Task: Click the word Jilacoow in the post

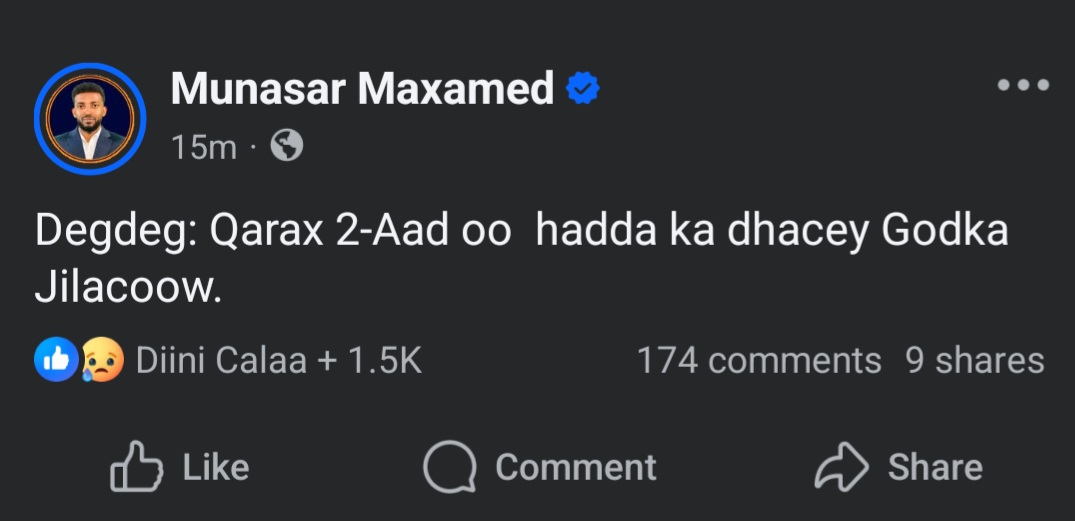Action: click(x=126, y=289)
